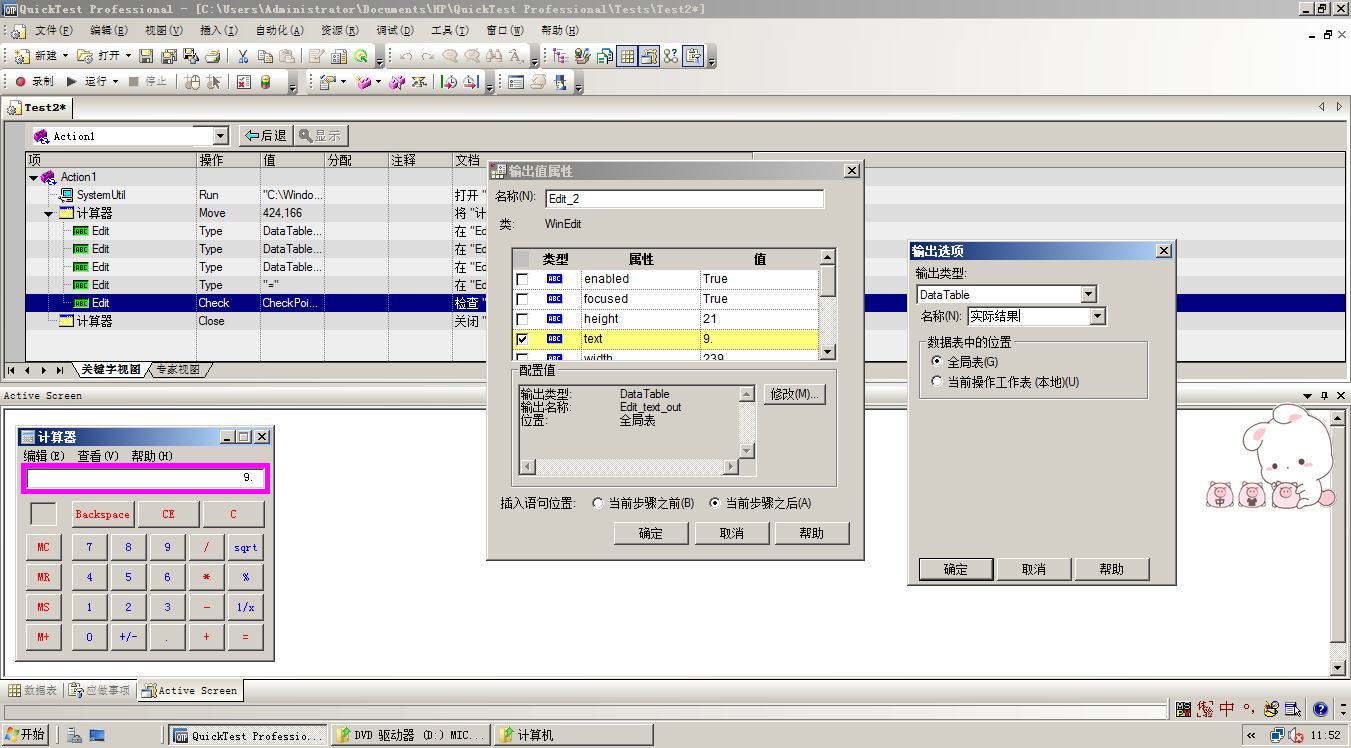Open the 新建 button dropdown arrow
The width and height of the screenshot is (1351, 748).
pos(66,56)
